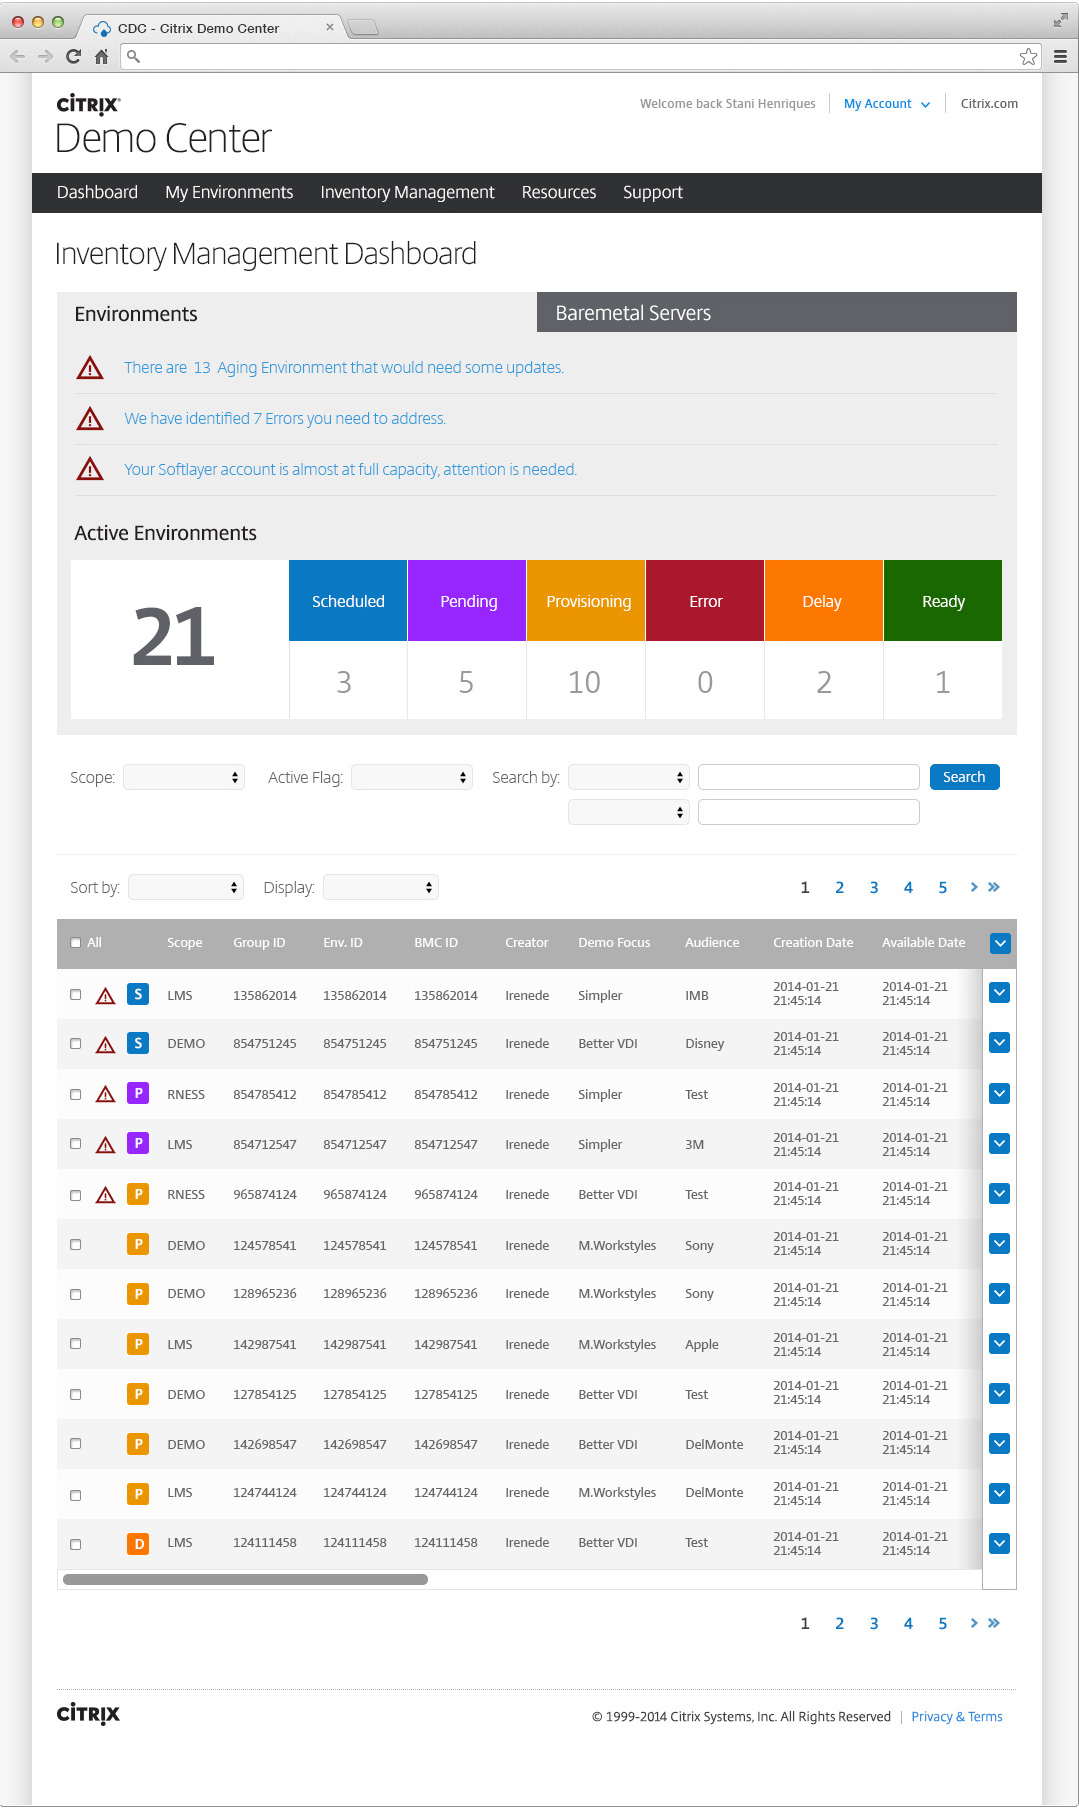1079x1810 pixels.
Task: Click orange P badge in row 142987541
Action: coord(138,1344)
